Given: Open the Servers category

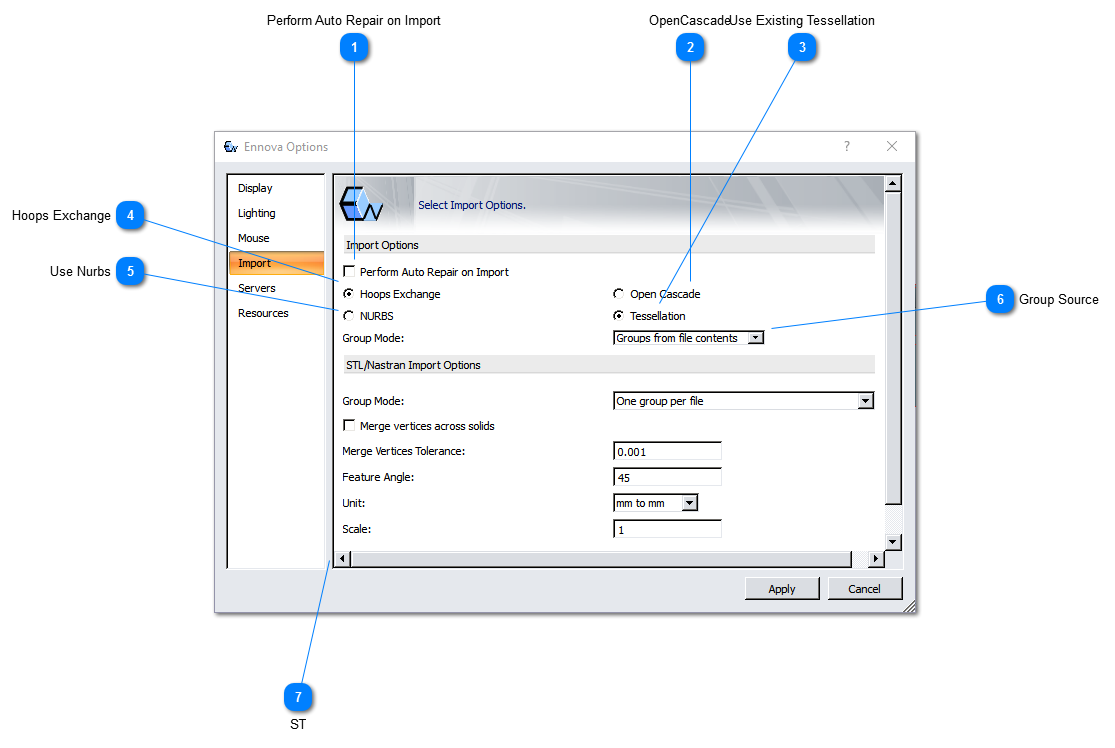Looking at the screenshot, I should 256,288.
